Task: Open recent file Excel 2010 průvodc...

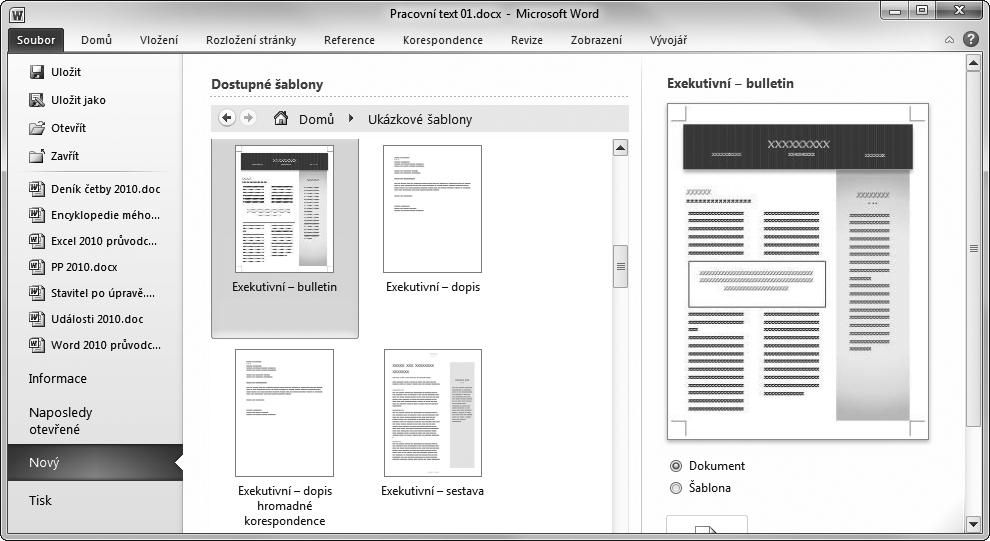Action: [104, 241]
